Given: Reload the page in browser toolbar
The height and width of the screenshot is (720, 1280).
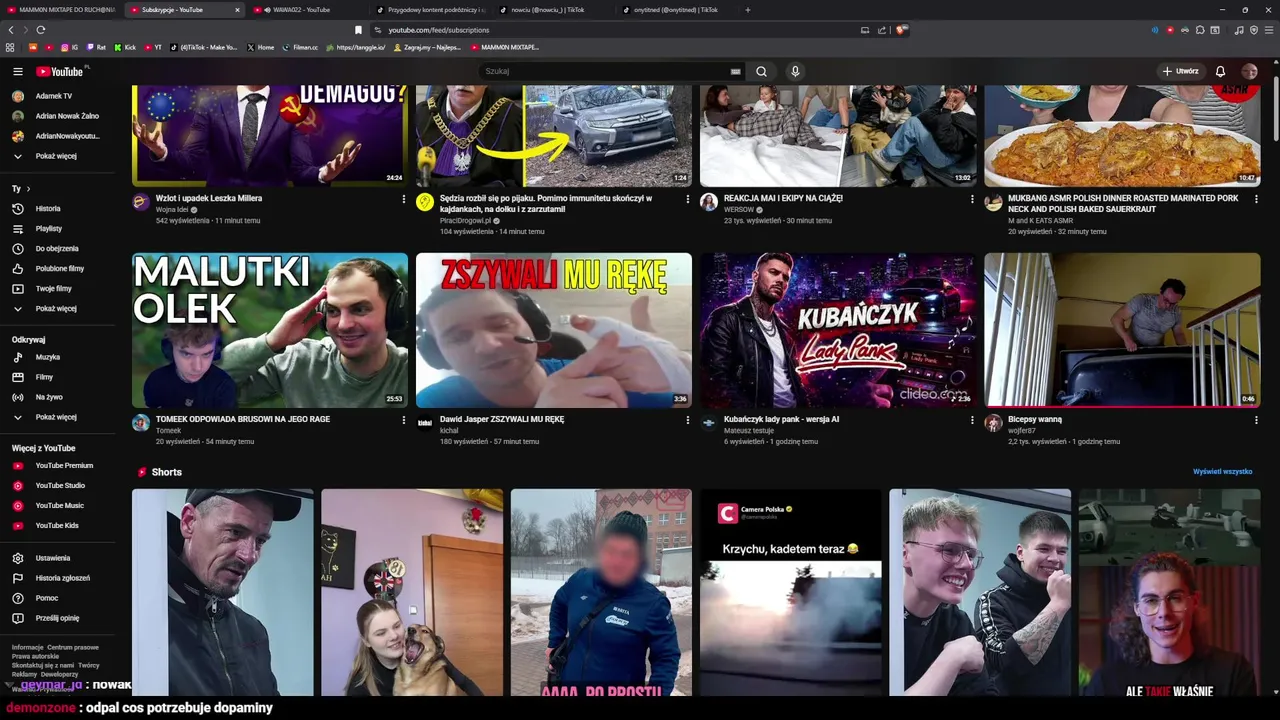Looking at the screenshot, I should 41,30.
